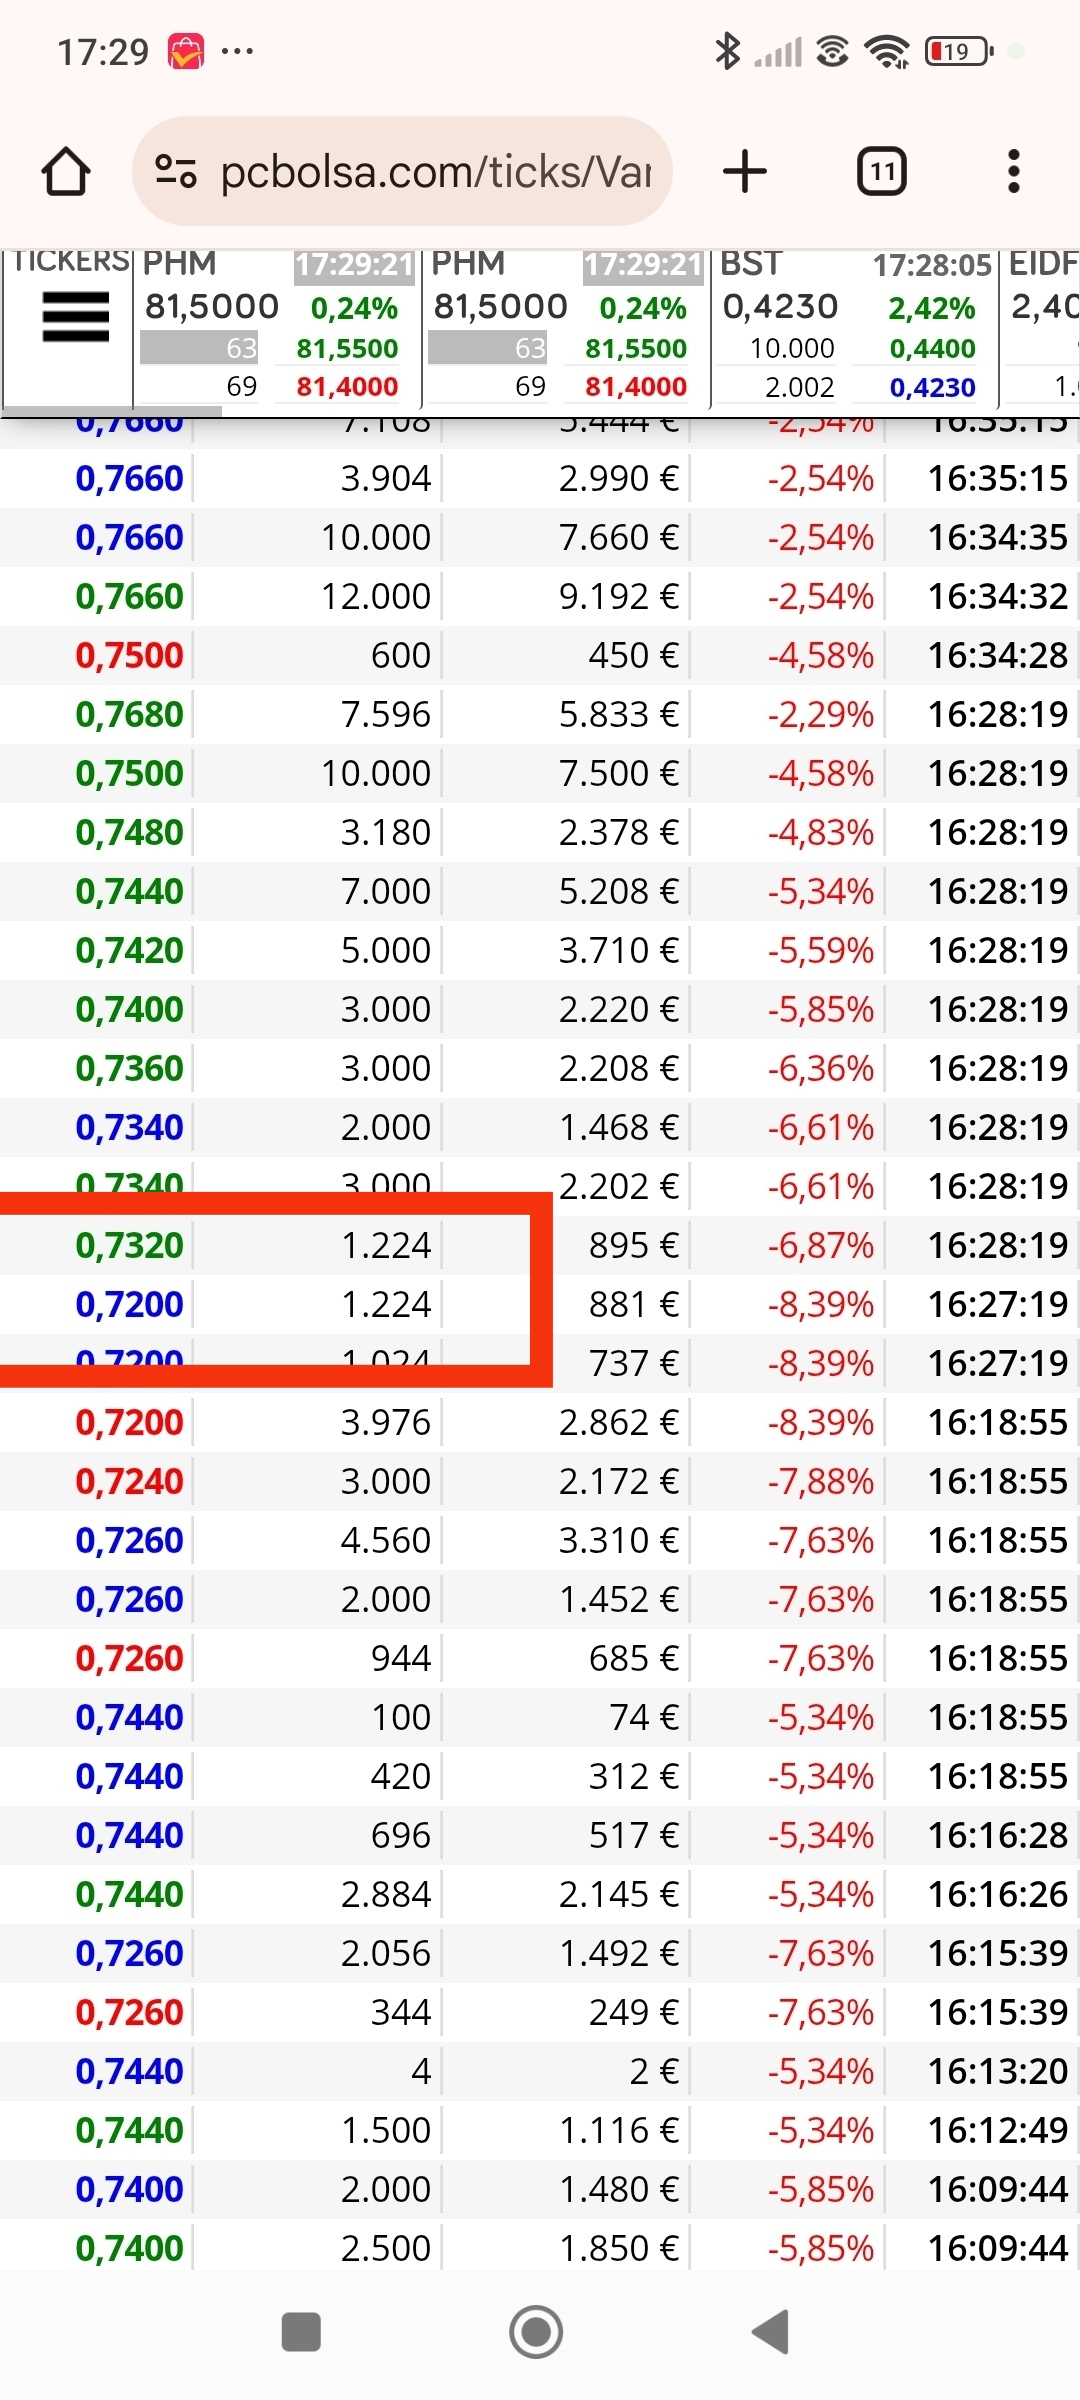Viewport: 1080px width, 2400px height.
Task: Tap time 16:12:49
Action: pos(998,2131)
